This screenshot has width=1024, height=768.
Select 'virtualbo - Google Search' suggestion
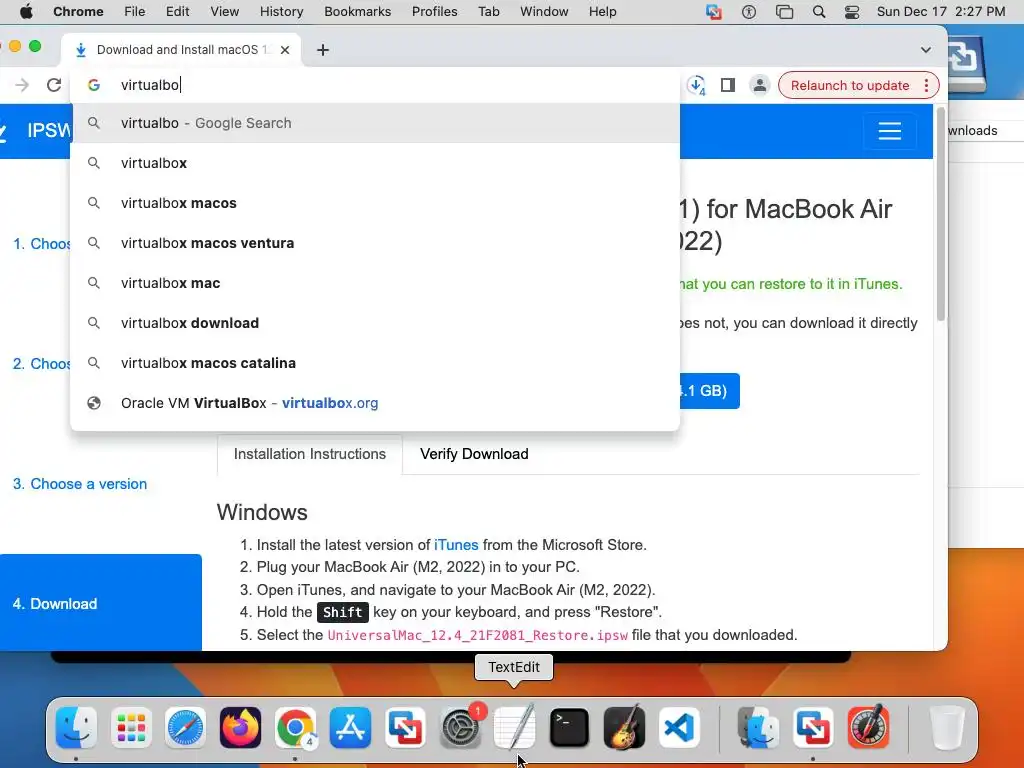click(x=375, y=123)
